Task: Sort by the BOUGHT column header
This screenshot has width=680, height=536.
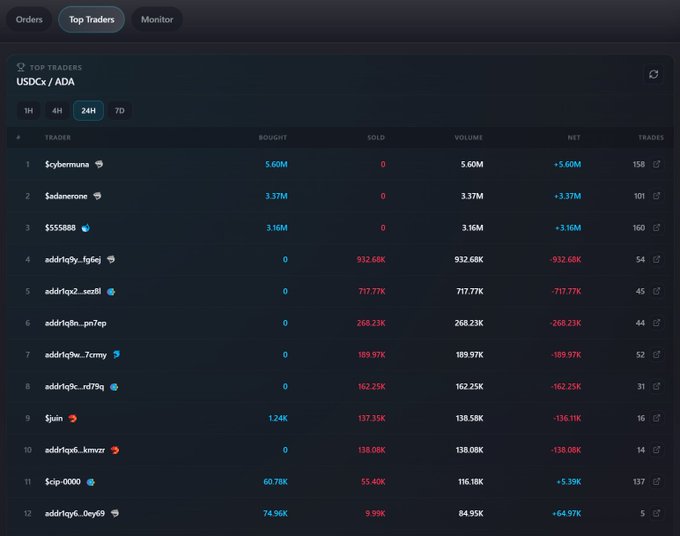Action: [273, 137]
